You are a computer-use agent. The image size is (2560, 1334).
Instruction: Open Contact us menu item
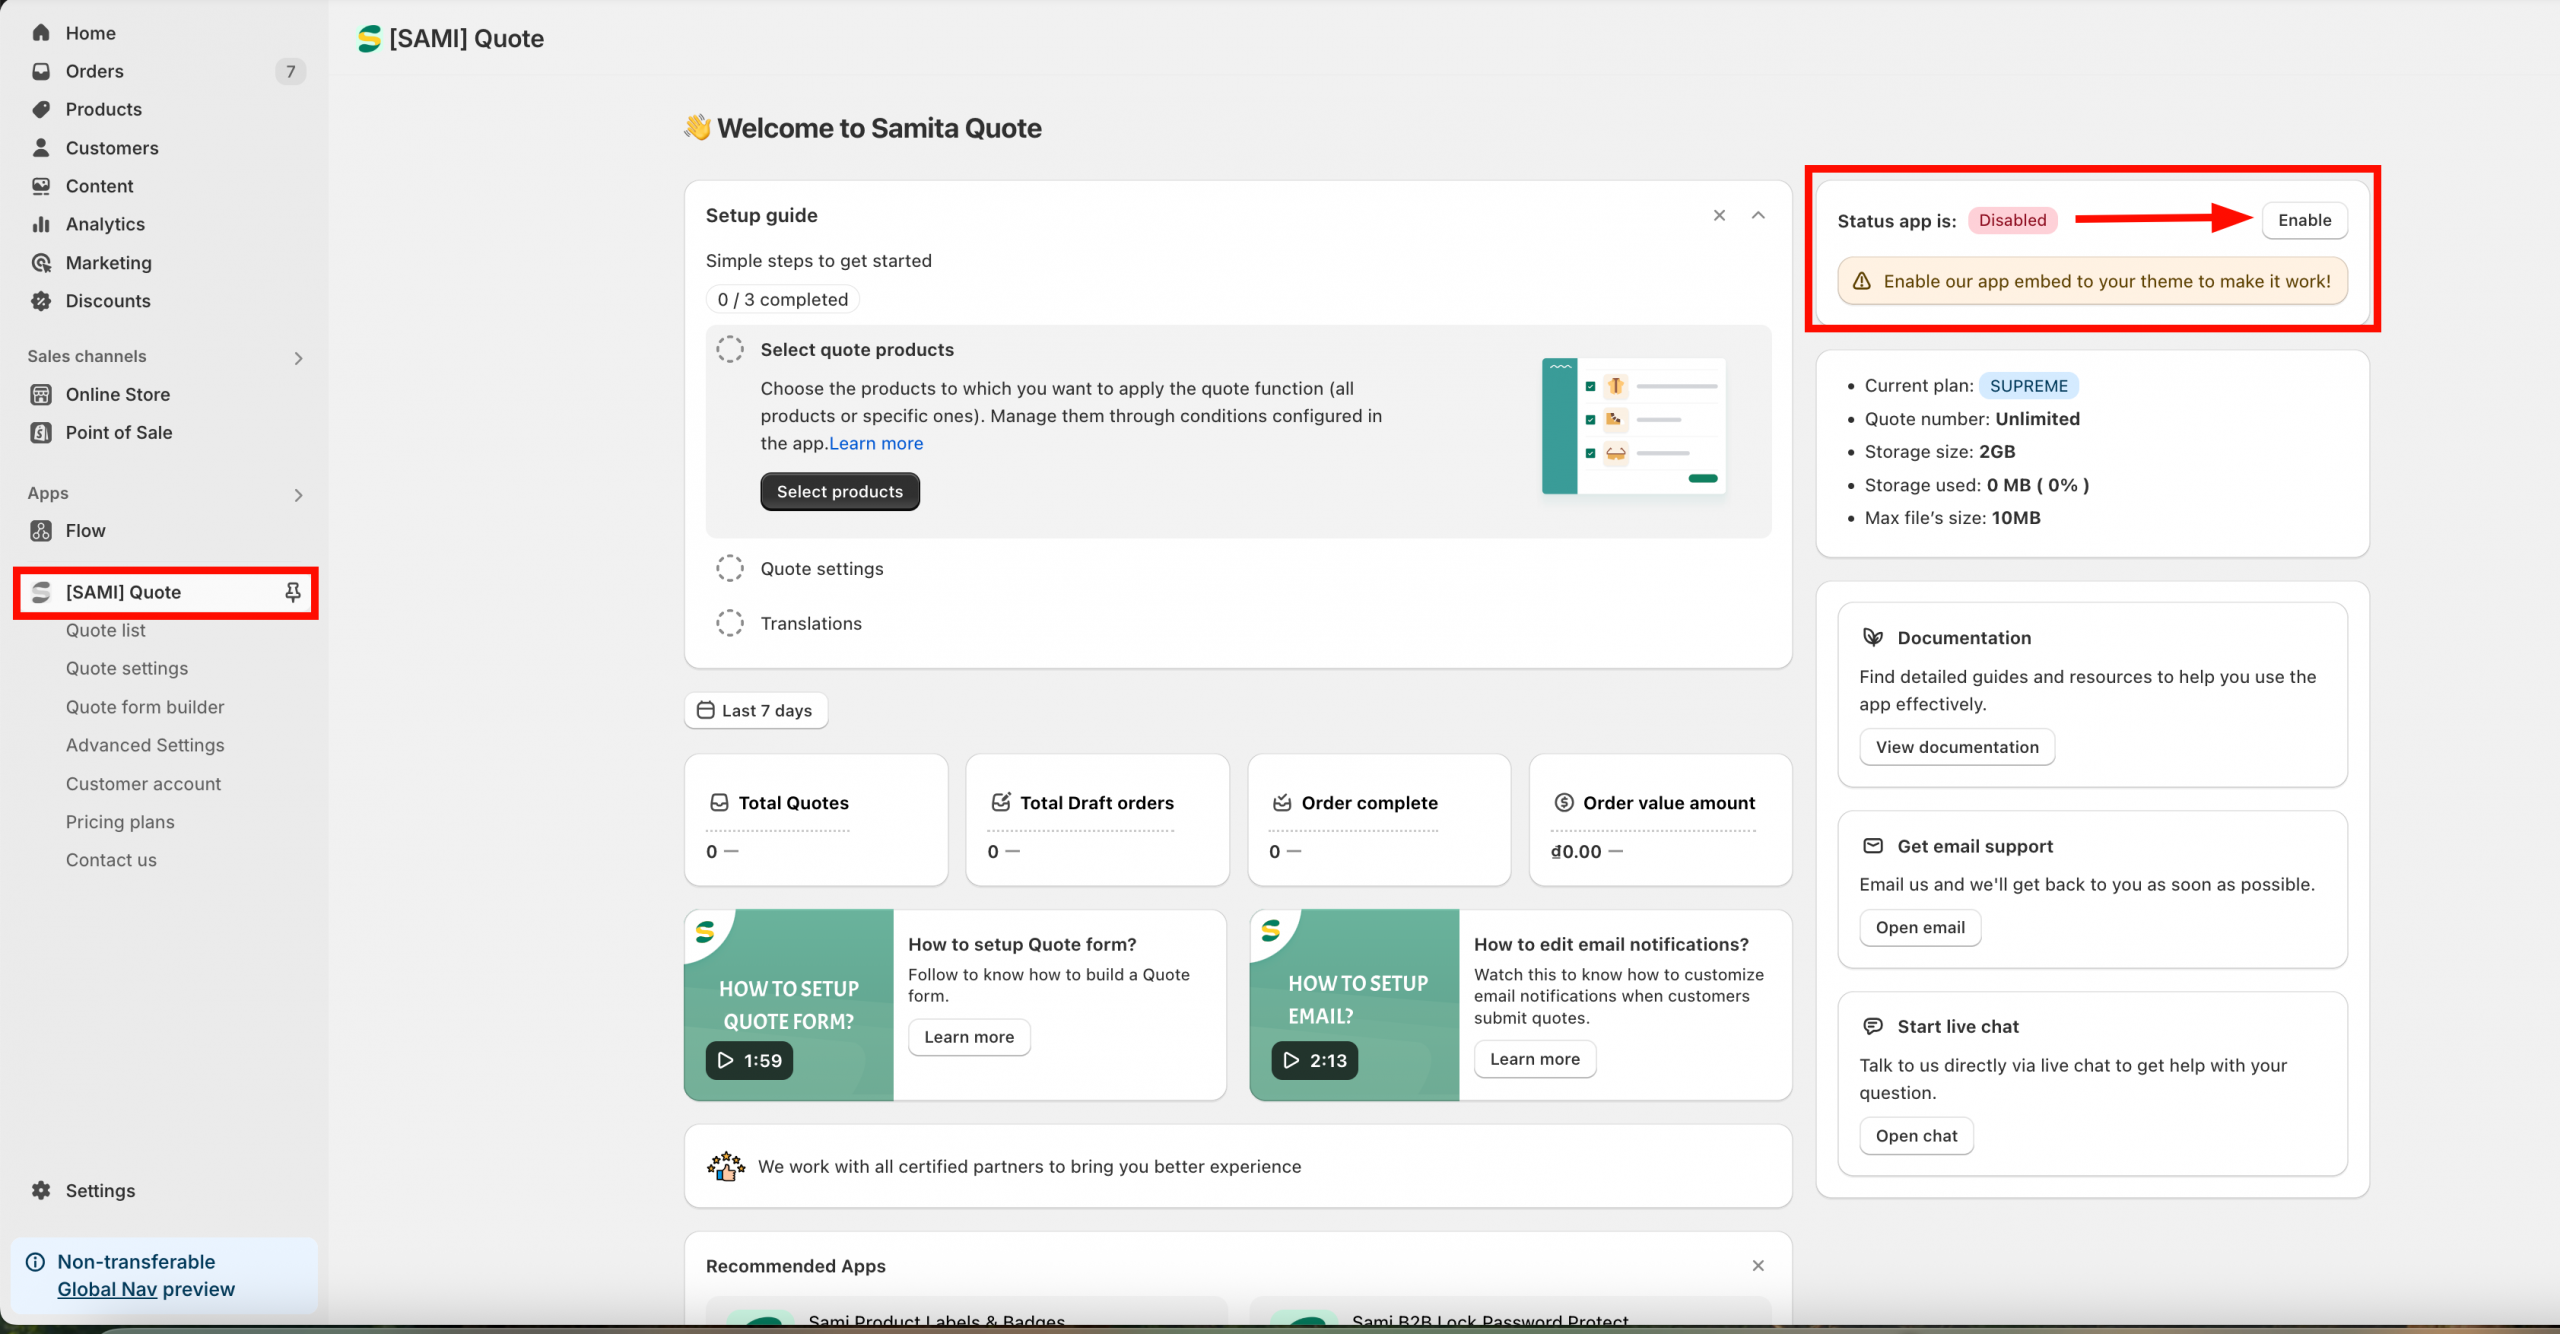point(111,859)
